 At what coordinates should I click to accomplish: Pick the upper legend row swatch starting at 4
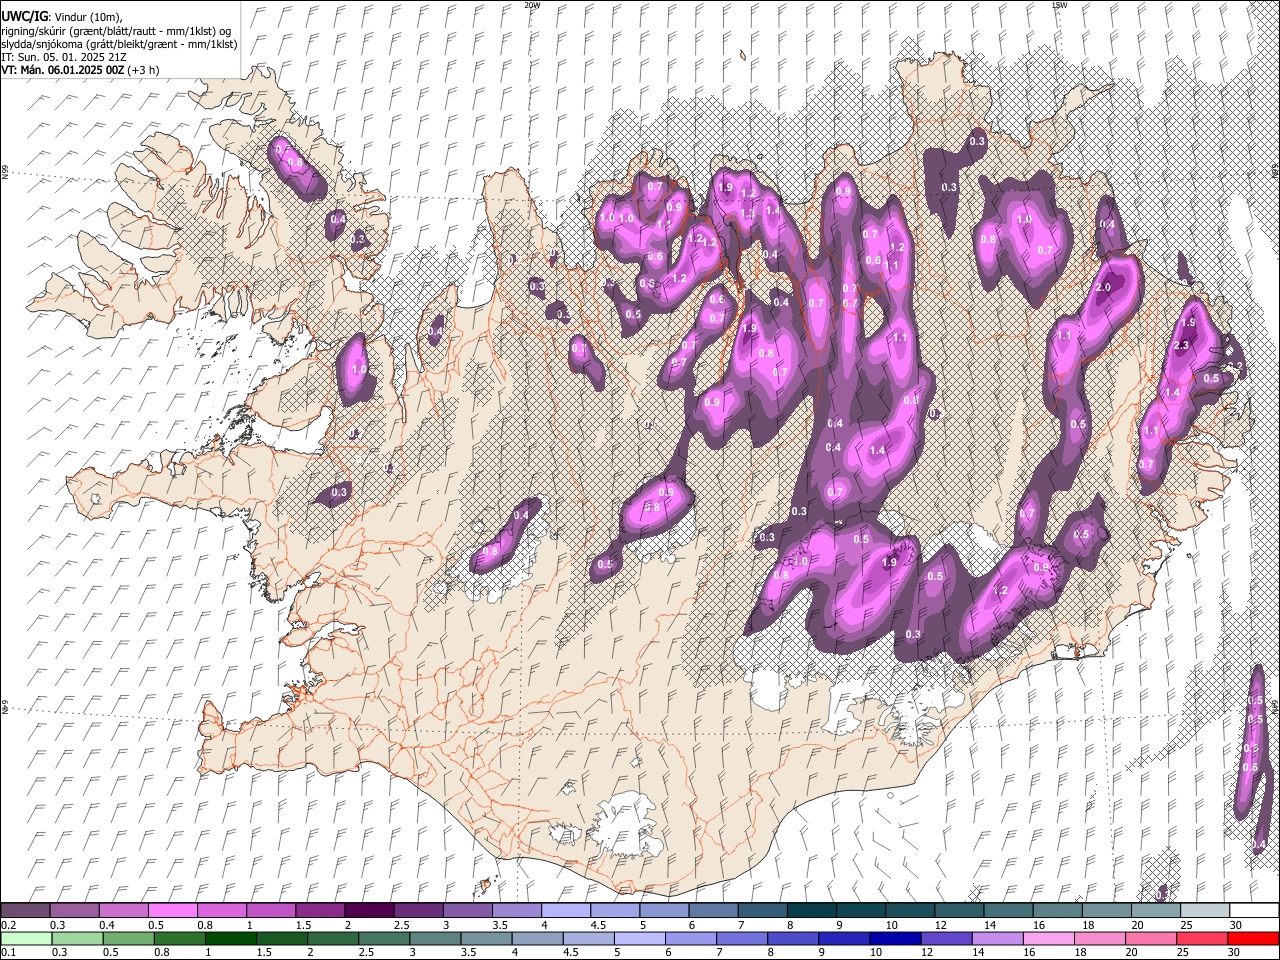pos(565,911)
